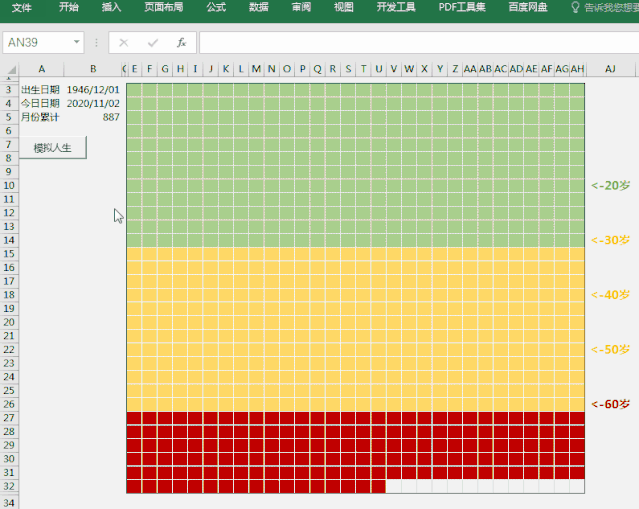Click the select-all corner of the sheet
This screenshot has height=509, width=639.
9,69
